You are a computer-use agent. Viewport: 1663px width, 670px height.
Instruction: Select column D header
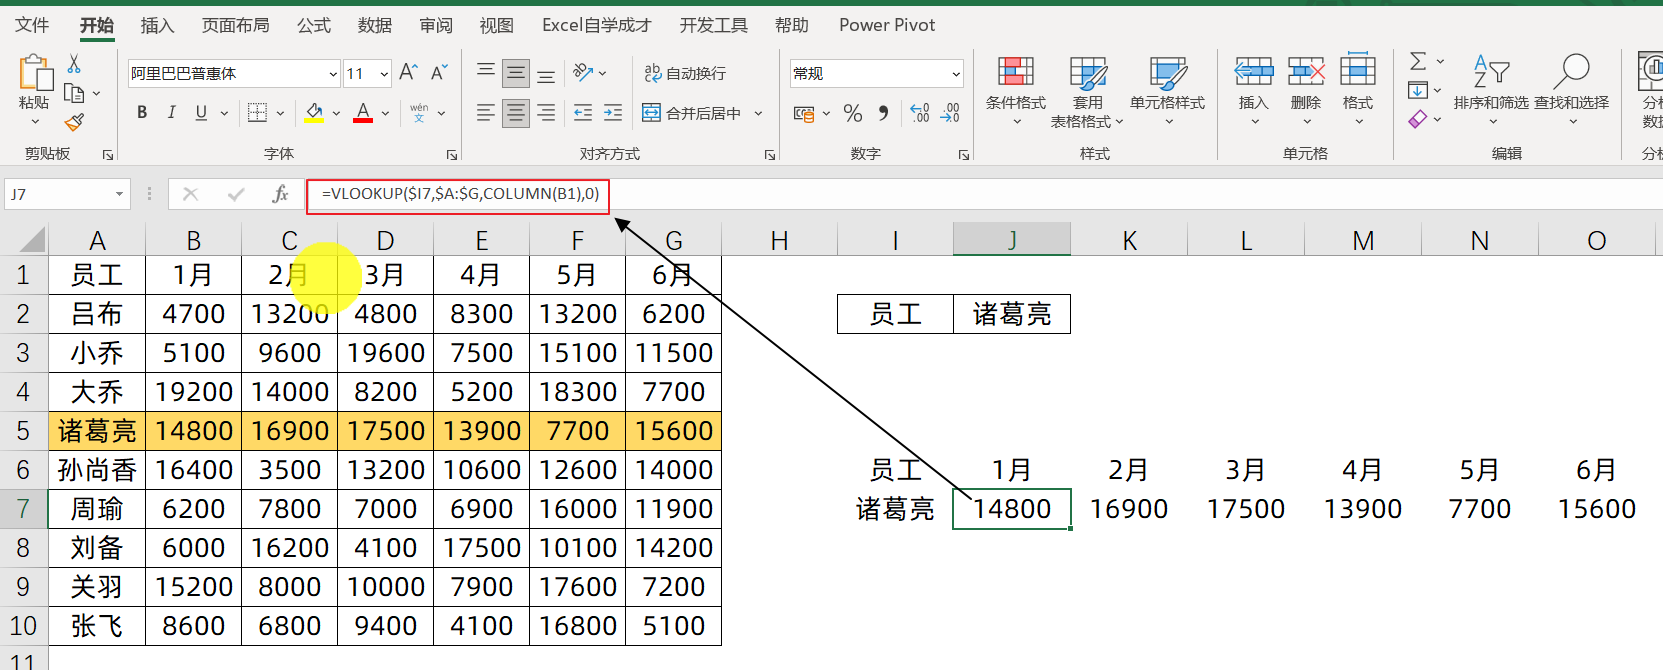[x=385, y=240]
